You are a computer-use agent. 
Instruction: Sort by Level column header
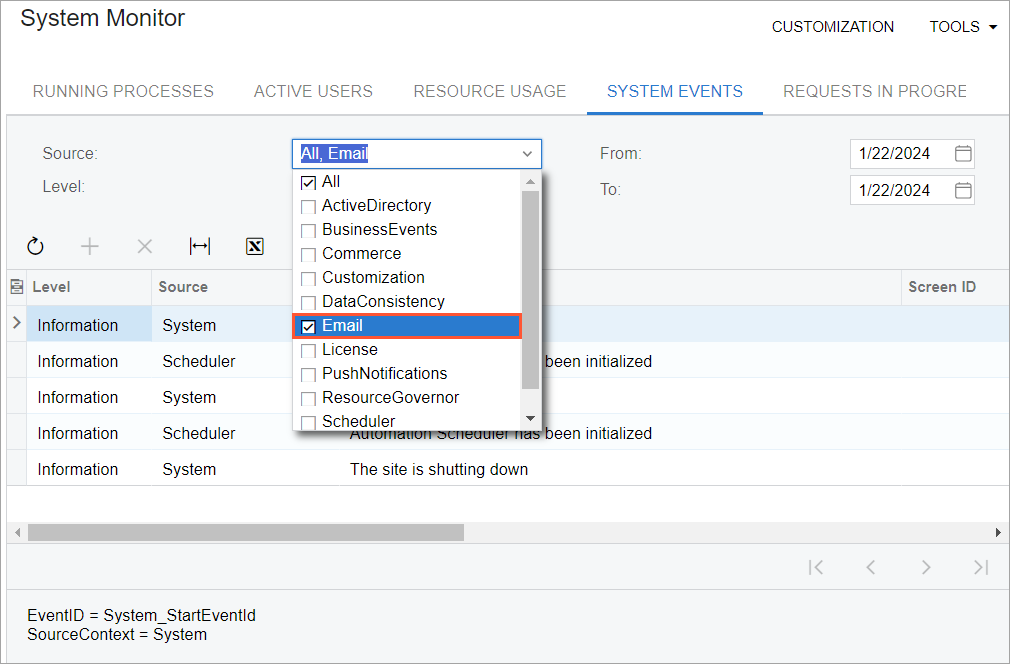click(x=88, y=287)
